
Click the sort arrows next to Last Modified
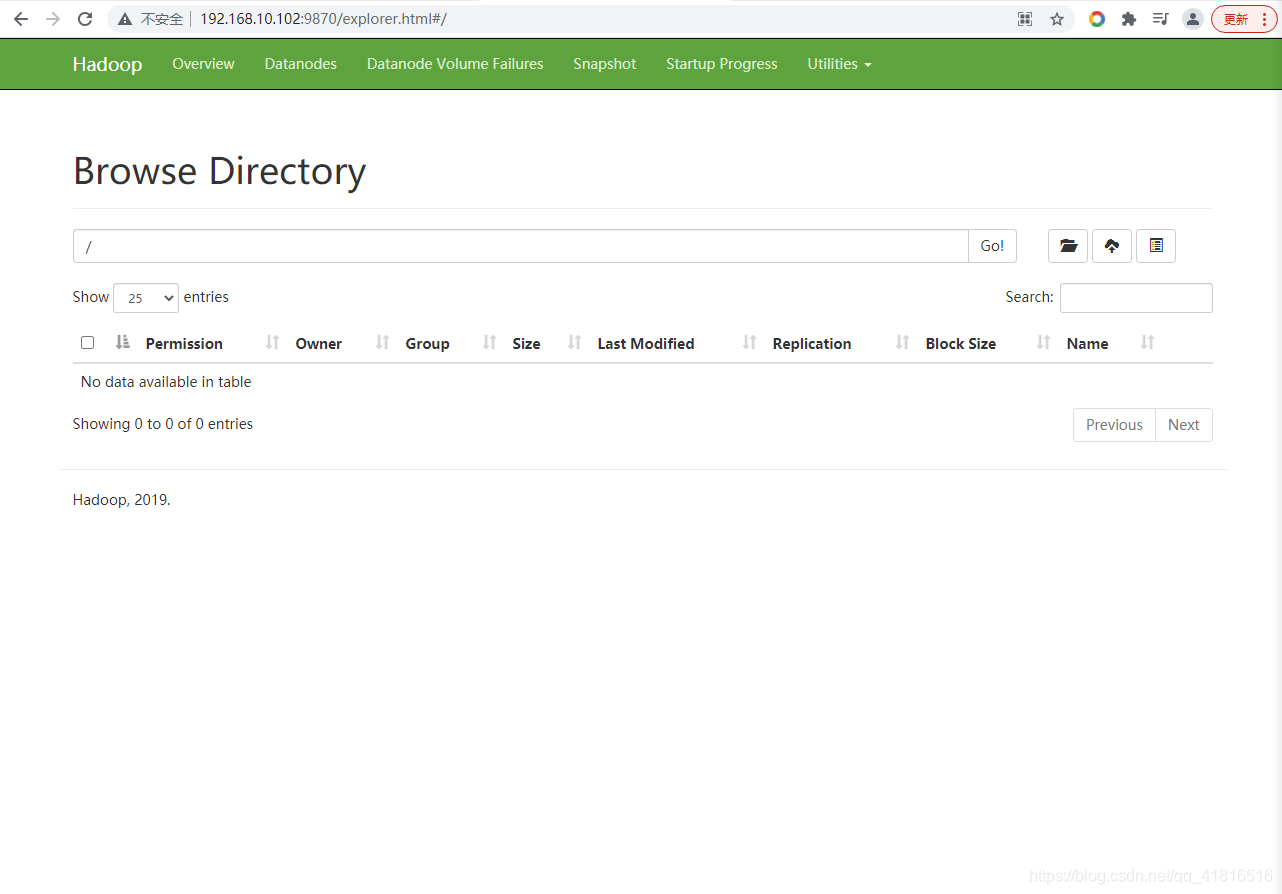tap(750, 342)
